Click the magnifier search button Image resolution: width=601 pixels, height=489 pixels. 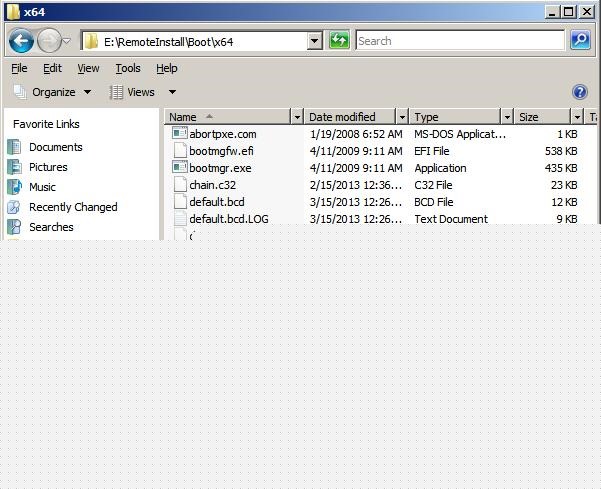(x=580, y=40)
